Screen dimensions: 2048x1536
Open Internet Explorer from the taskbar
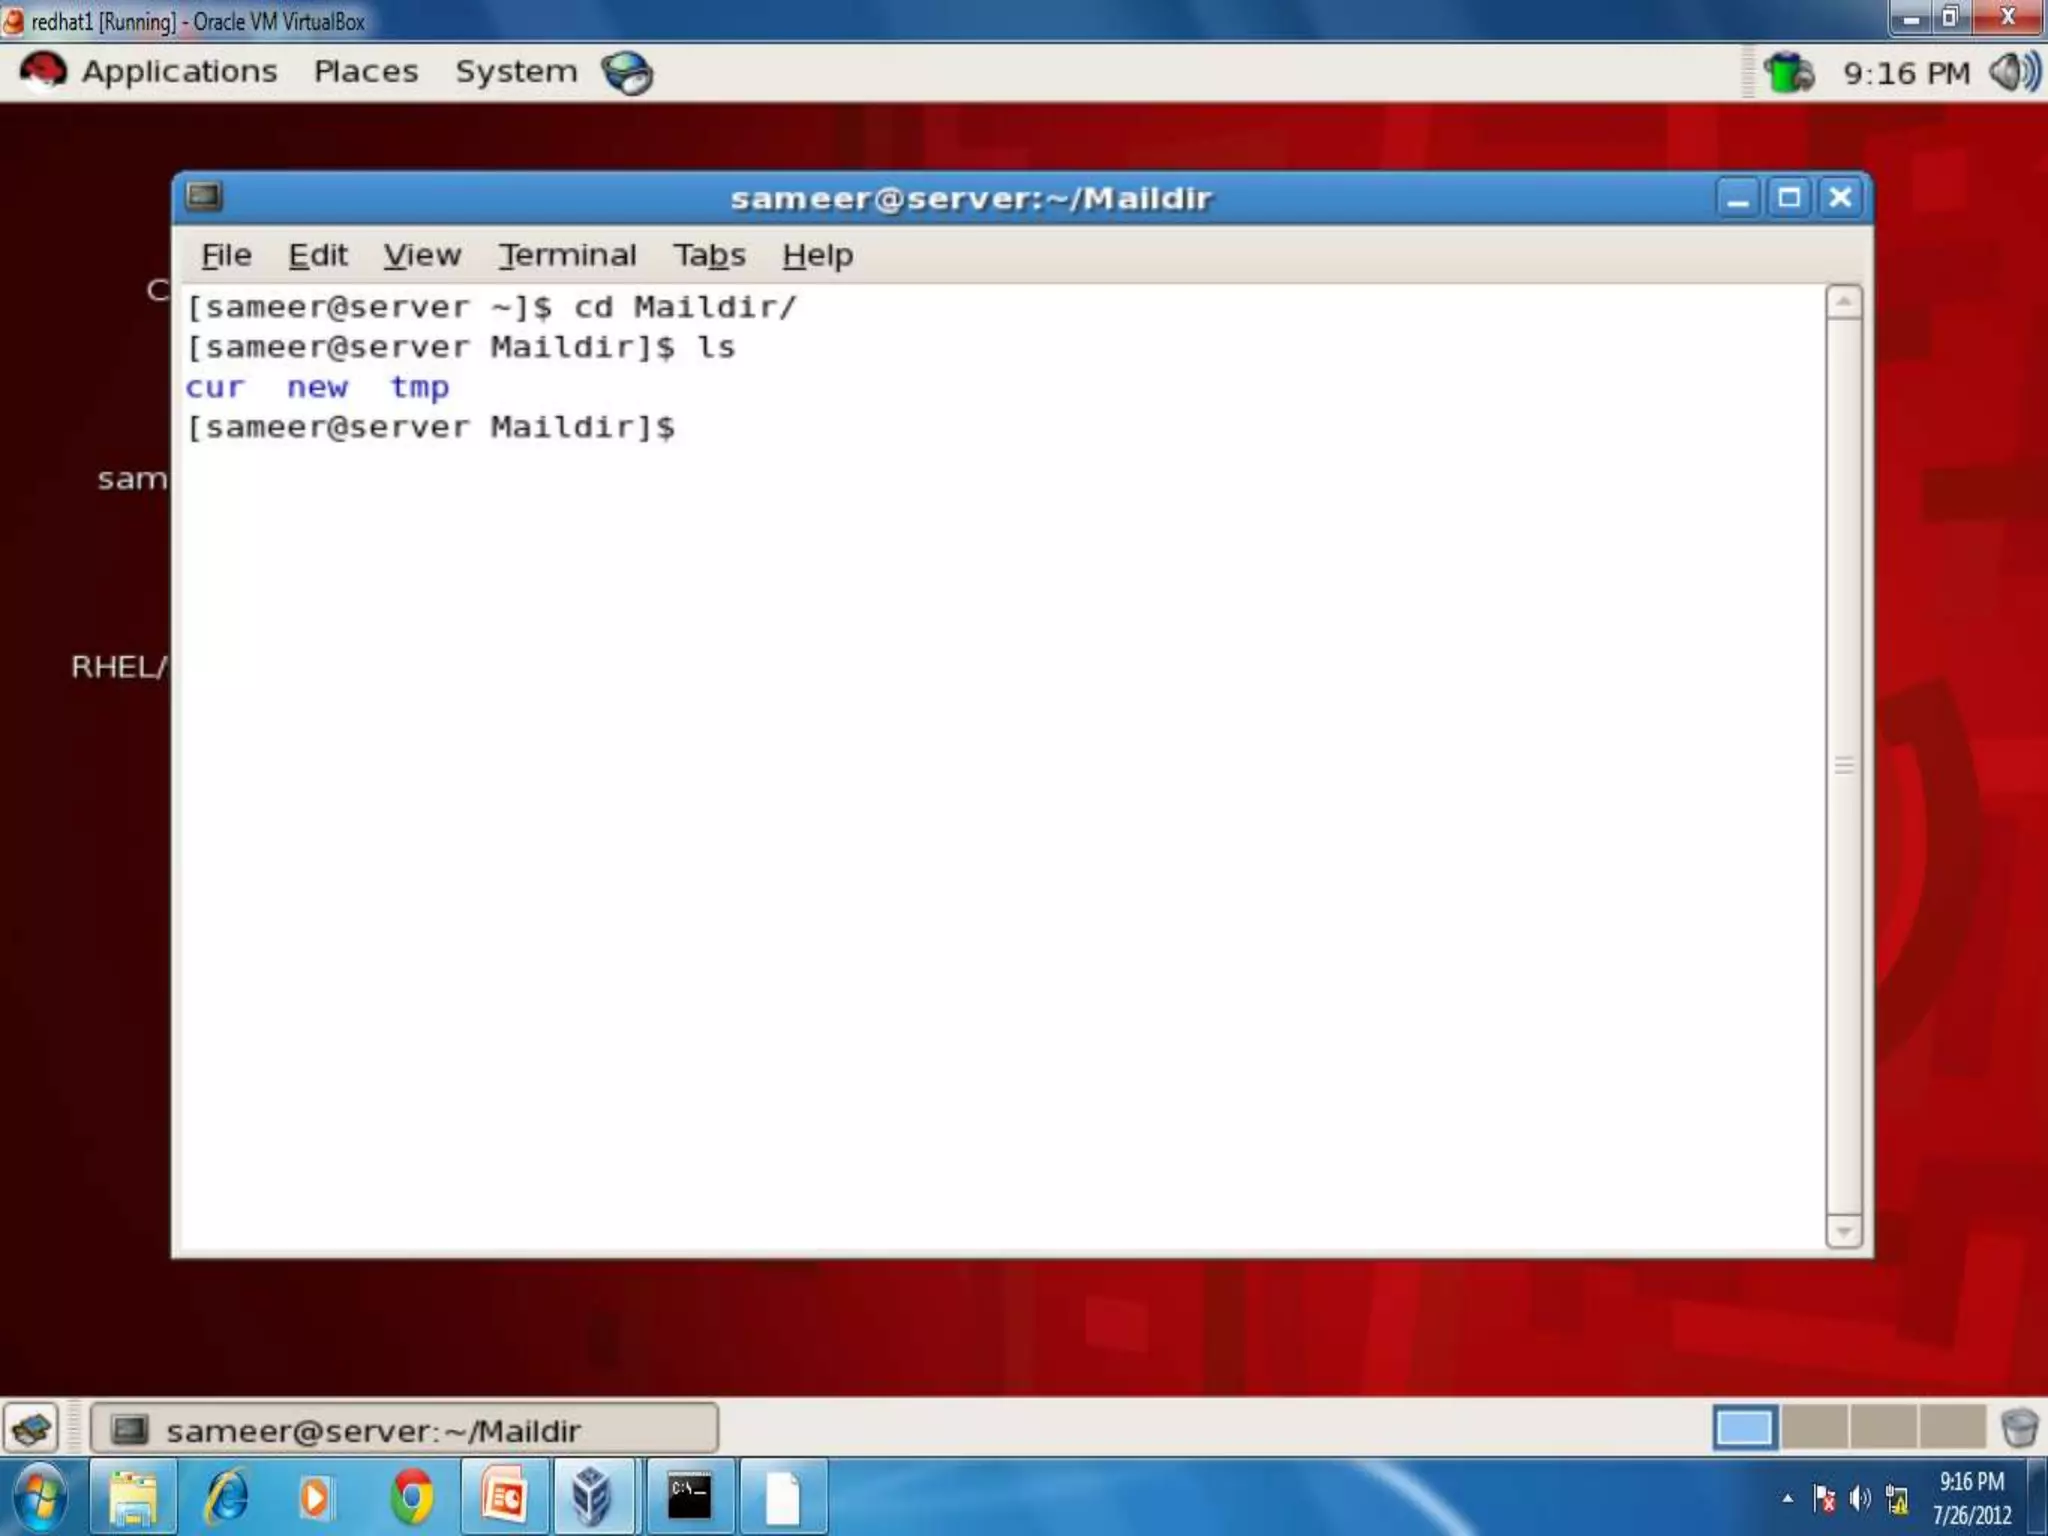(227, 1497)
